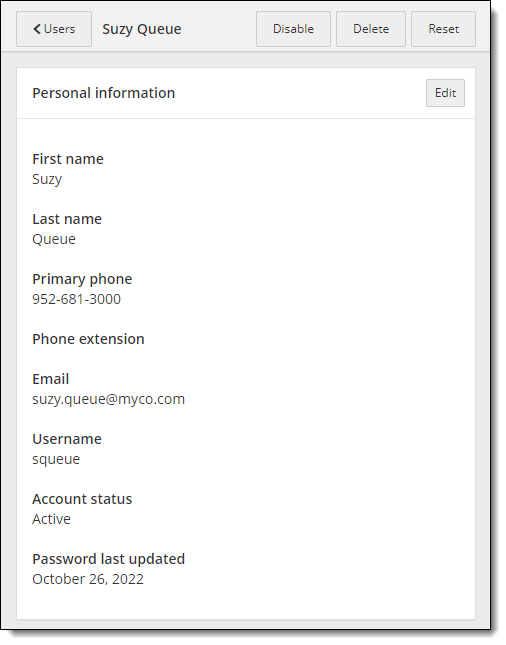This screenshot has height=645, width=506.
Task: Click the Account status label
Action: pos(82,499)
